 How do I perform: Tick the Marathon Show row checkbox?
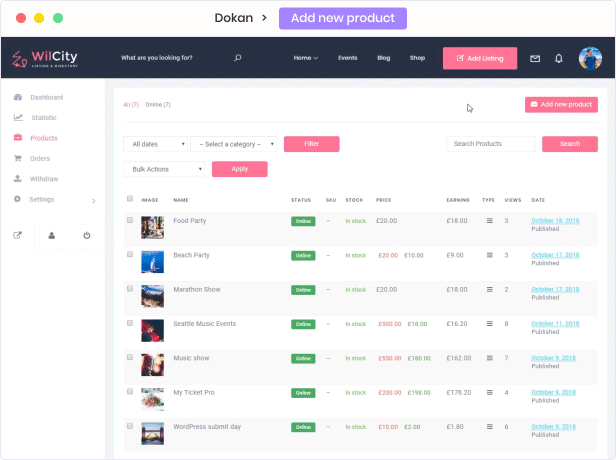tap(130, 288)
